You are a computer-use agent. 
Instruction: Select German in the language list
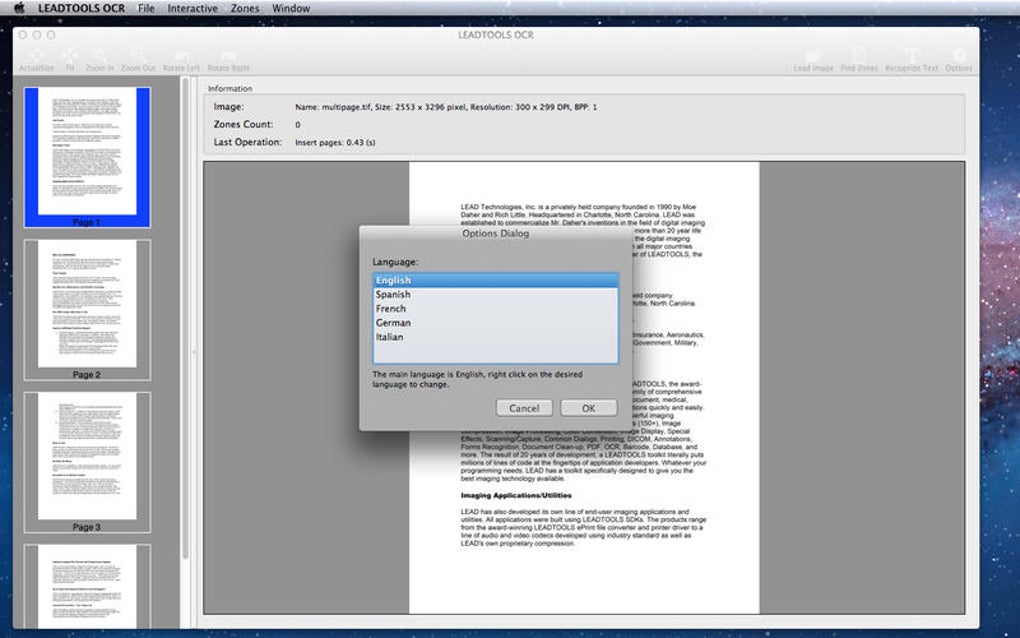[x=496, y=323]
